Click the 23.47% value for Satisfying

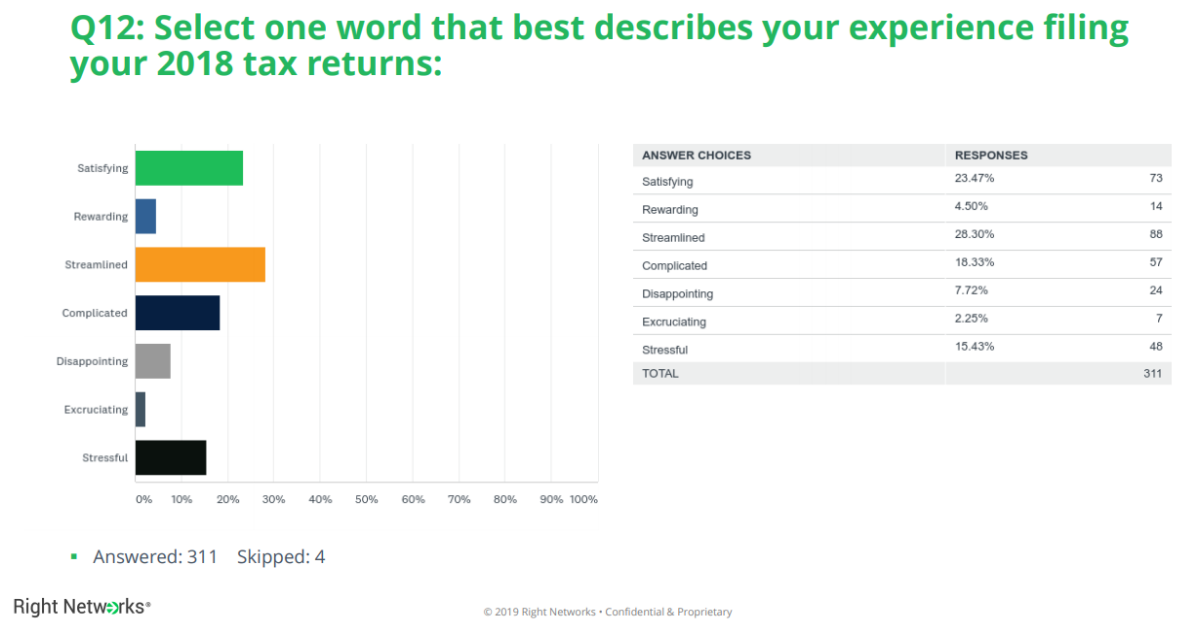pyautogui.click(x=974, y=178)
